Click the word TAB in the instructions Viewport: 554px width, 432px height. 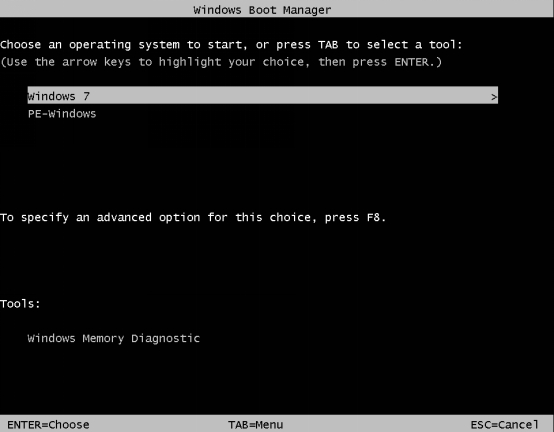click(328, 45)
